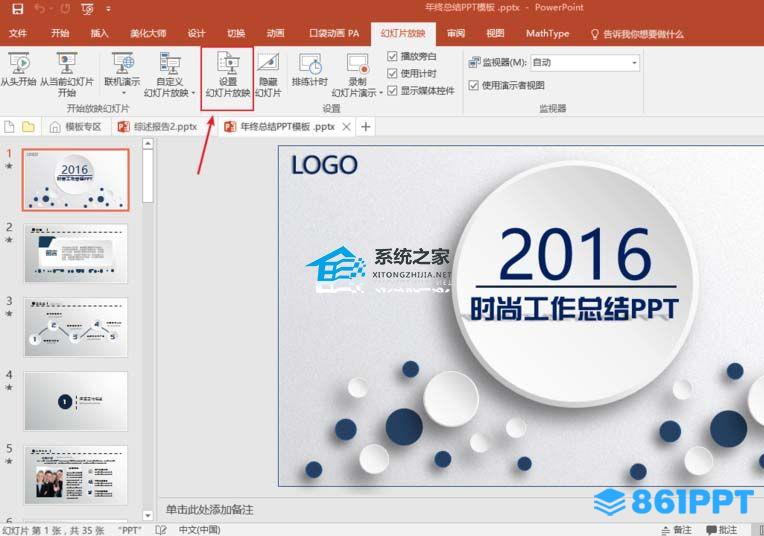The image size is (764, 536).
Task: Start slideshow from beginning (从头开始)
Action: point(19,71)
